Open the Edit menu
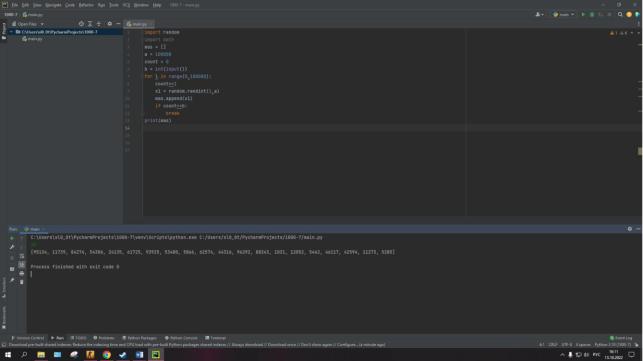Viewport: 643px width, 361px height. 25,5
